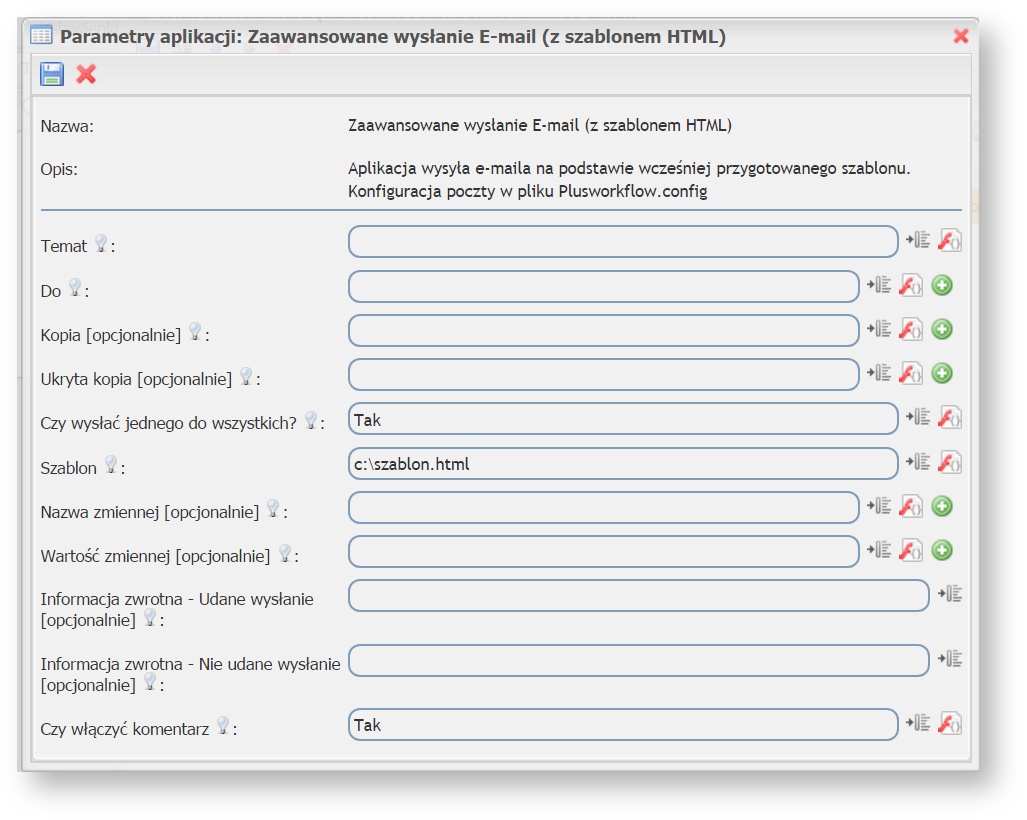Add a new Nazwa zmiennej row
Image resolution: width=1027 pixels, height=820 pixels.
940,507
